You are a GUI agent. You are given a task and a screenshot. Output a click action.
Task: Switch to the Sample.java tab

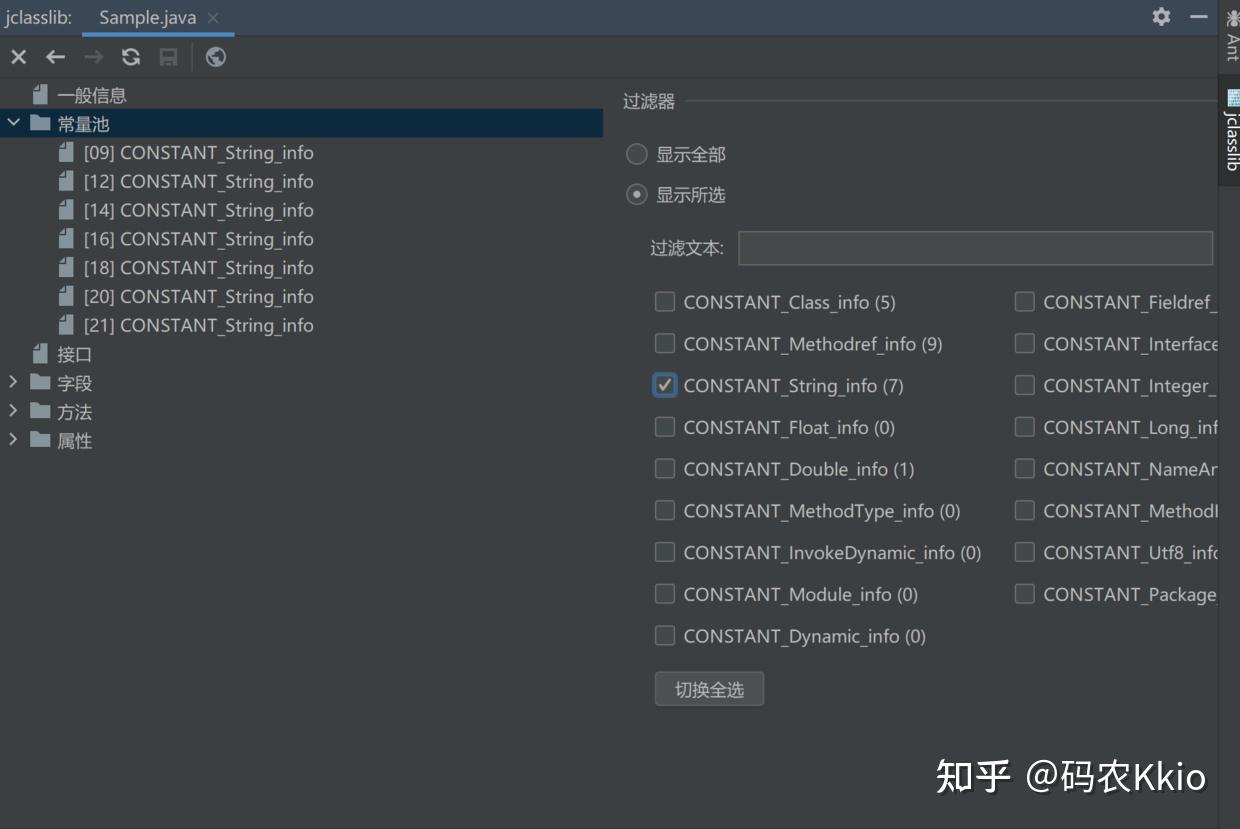pyautogui.click(x=147, y=18)
